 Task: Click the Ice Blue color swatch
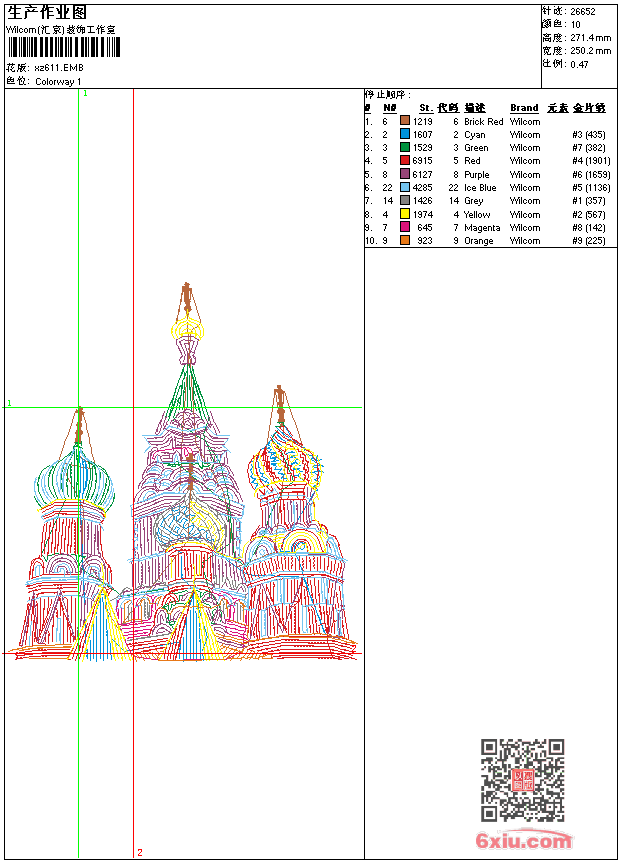coord(405,187)
